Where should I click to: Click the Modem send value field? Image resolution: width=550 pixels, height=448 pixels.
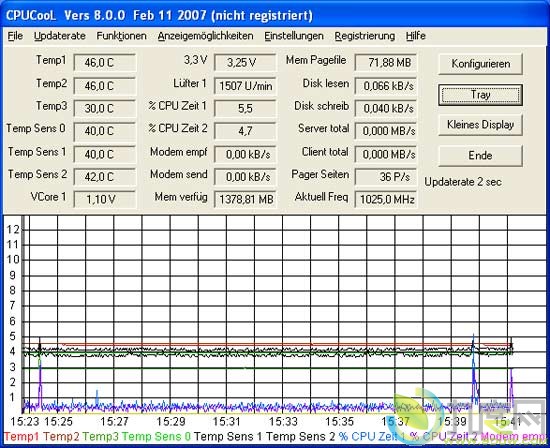point(245,177)
